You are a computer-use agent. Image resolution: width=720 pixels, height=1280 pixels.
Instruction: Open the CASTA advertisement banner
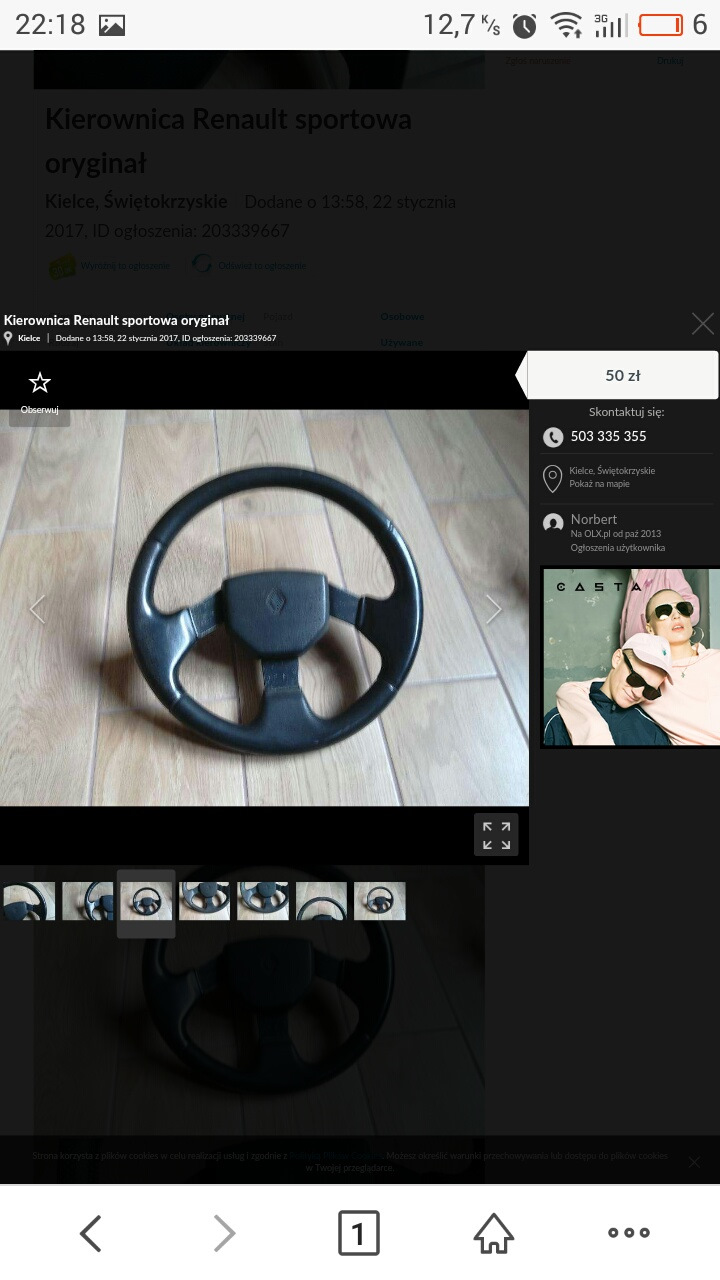pos(630,657)
